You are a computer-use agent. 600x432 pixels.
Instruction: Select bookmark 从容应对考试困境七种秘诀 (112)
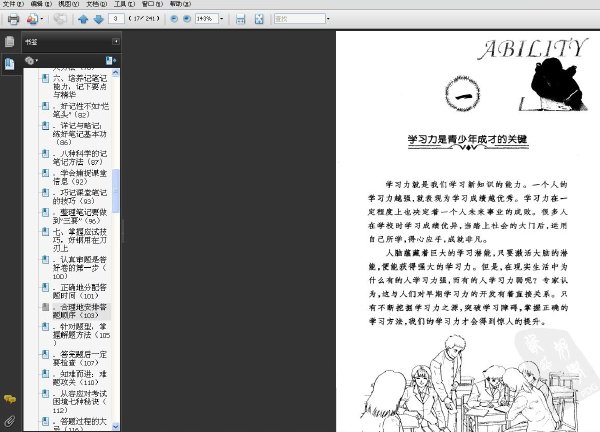point(80,401)
